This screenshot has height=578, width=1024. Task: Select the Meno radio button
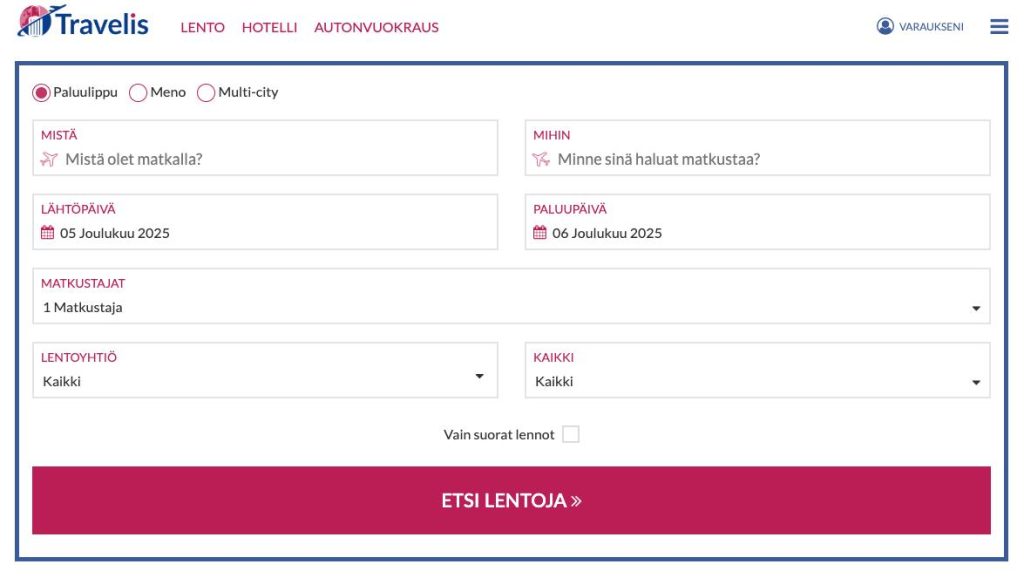(x=137, y=92)
